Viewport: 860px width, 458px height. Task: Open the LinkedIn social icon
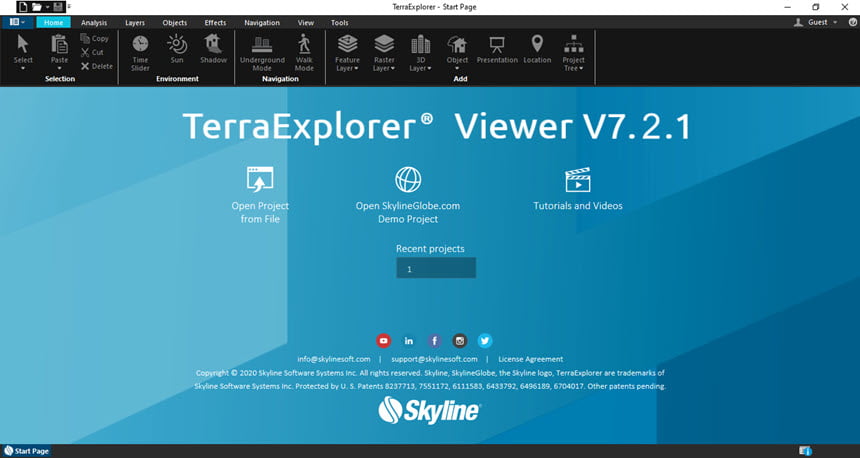pyautogui.click(x=409, y=341)
